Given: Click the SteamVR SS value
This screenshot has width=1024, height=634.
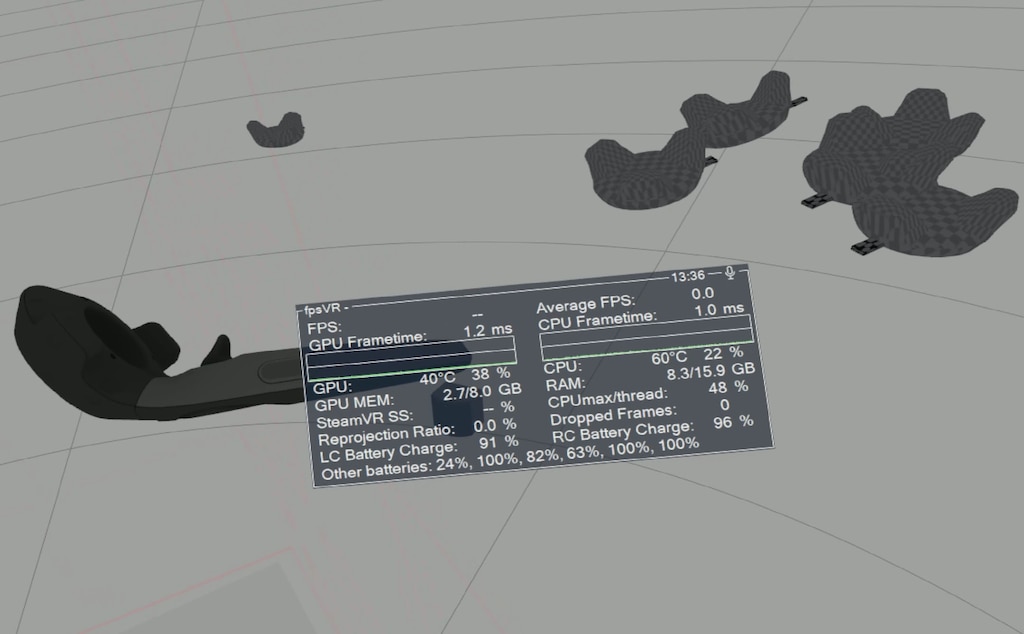Looking at the screenshot, I should tap(497, 407).
